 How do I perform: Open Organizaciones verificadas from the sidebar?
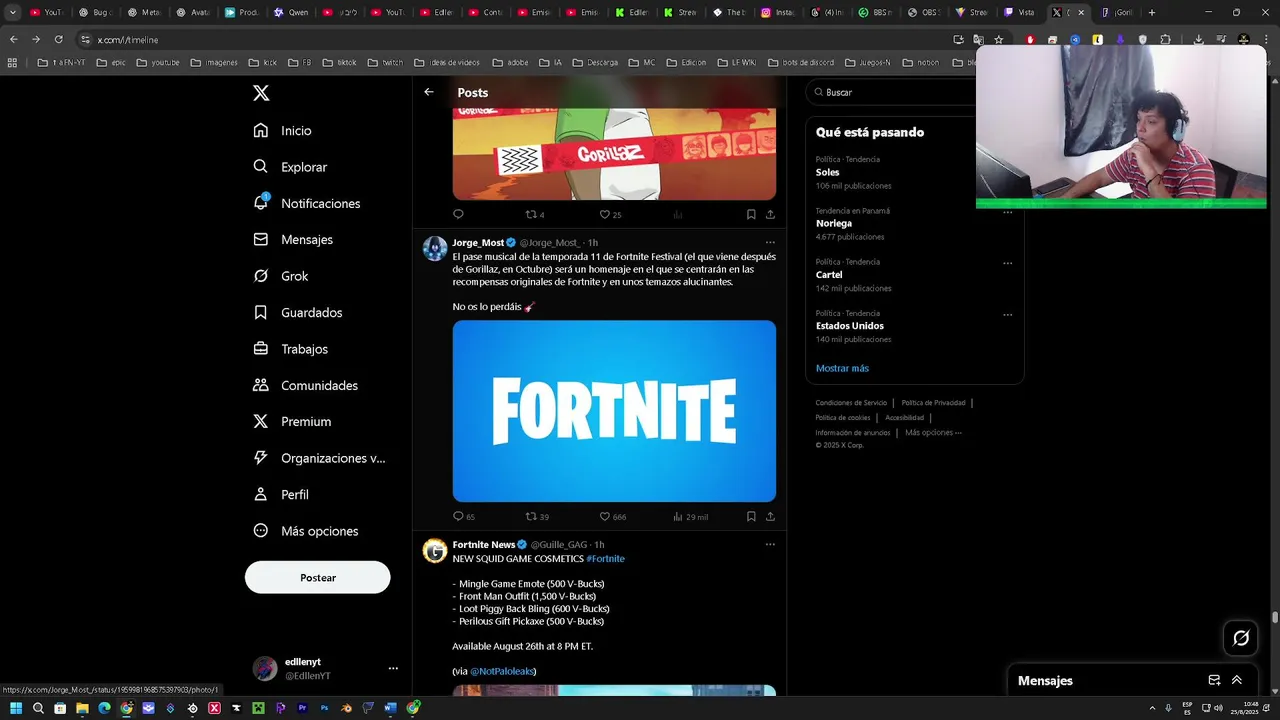tap(319, 458)
